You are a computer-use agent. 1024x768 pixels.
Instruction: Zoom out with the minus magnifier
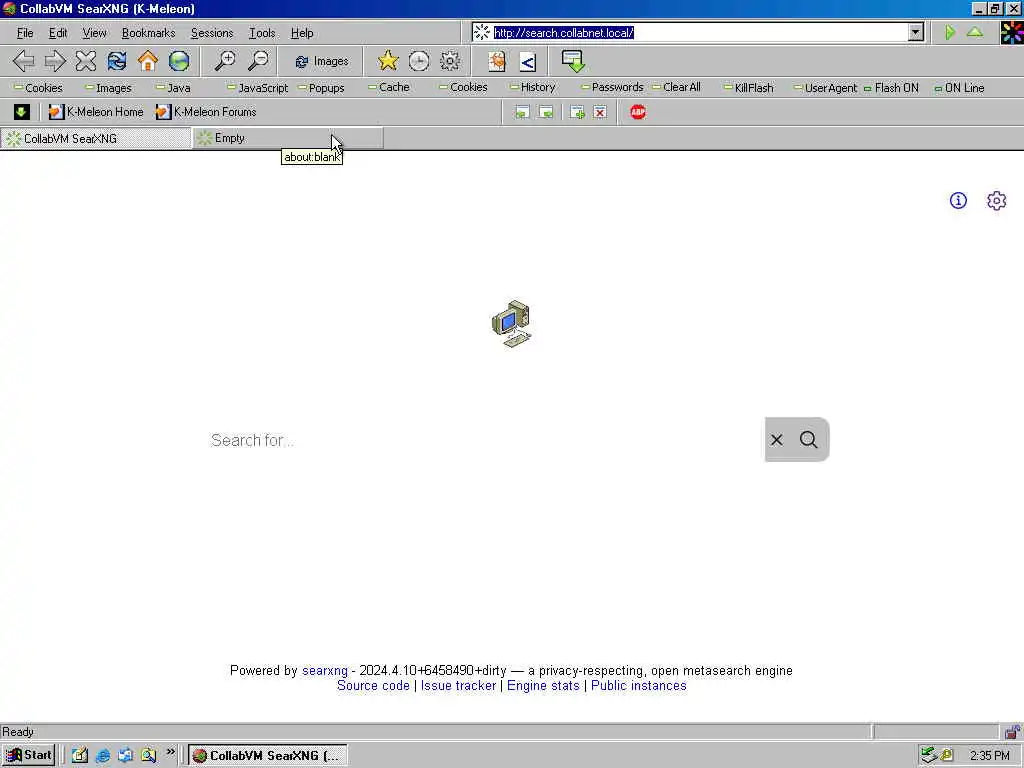tap(258, 61)
